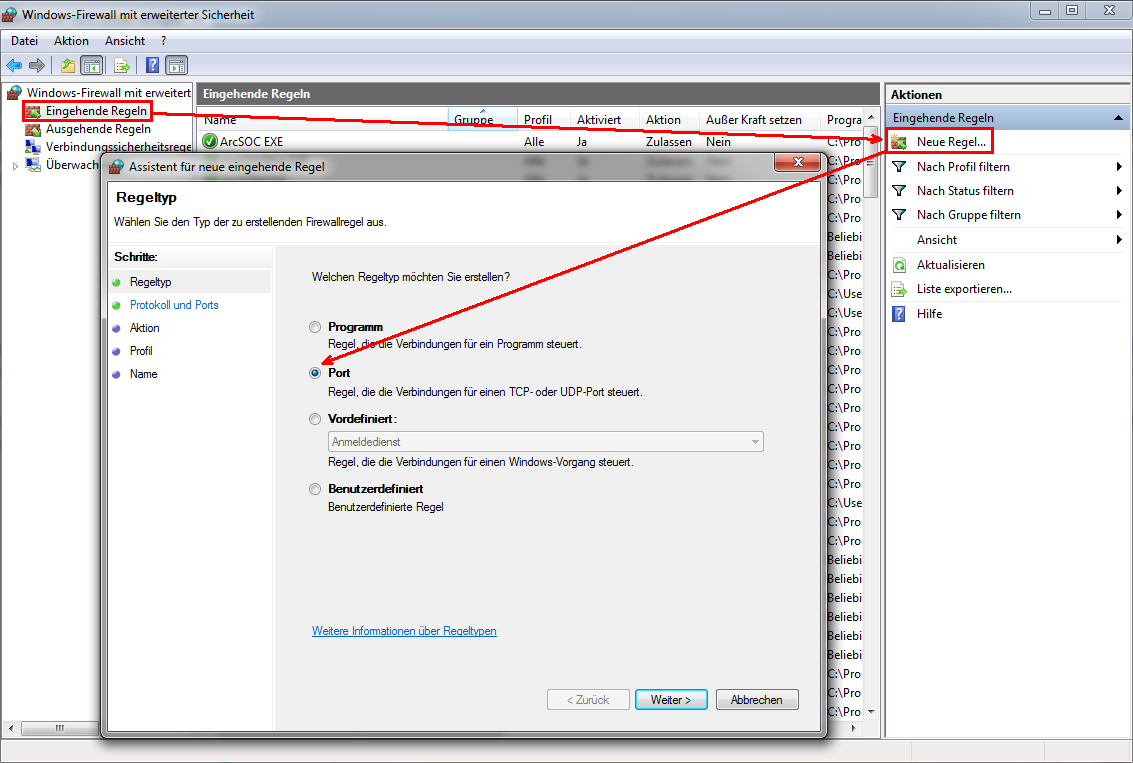Screen dimensions: 1133x763
Task: Select the Benutzerdefiniert rule option
Action: (x=315, y=489)
